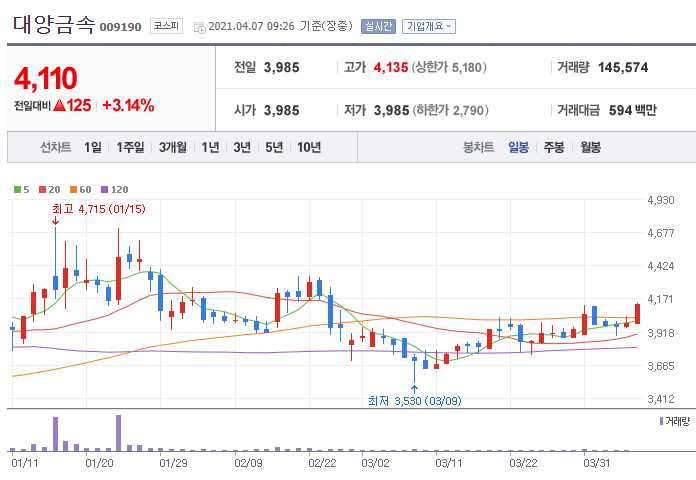Select the 1년 line chart period

point(210,147)
